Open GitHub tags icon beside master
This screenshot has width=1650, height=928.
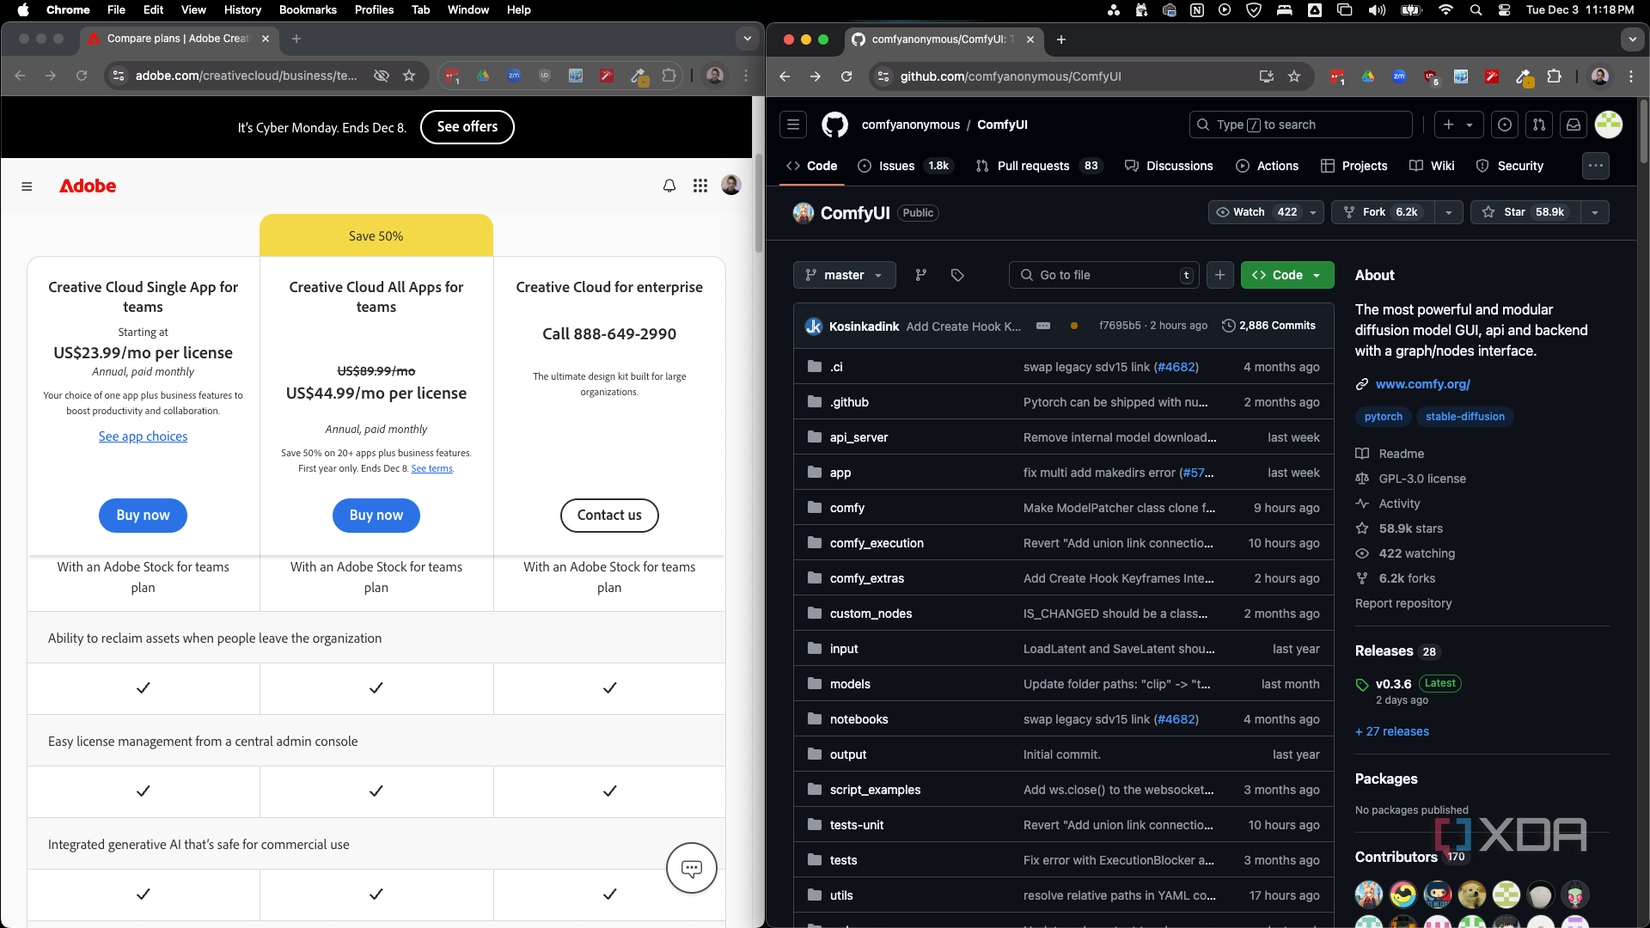point(957,275)
